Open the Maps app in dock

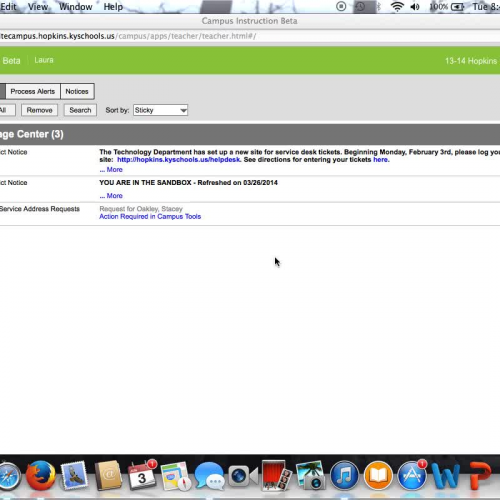176,476
